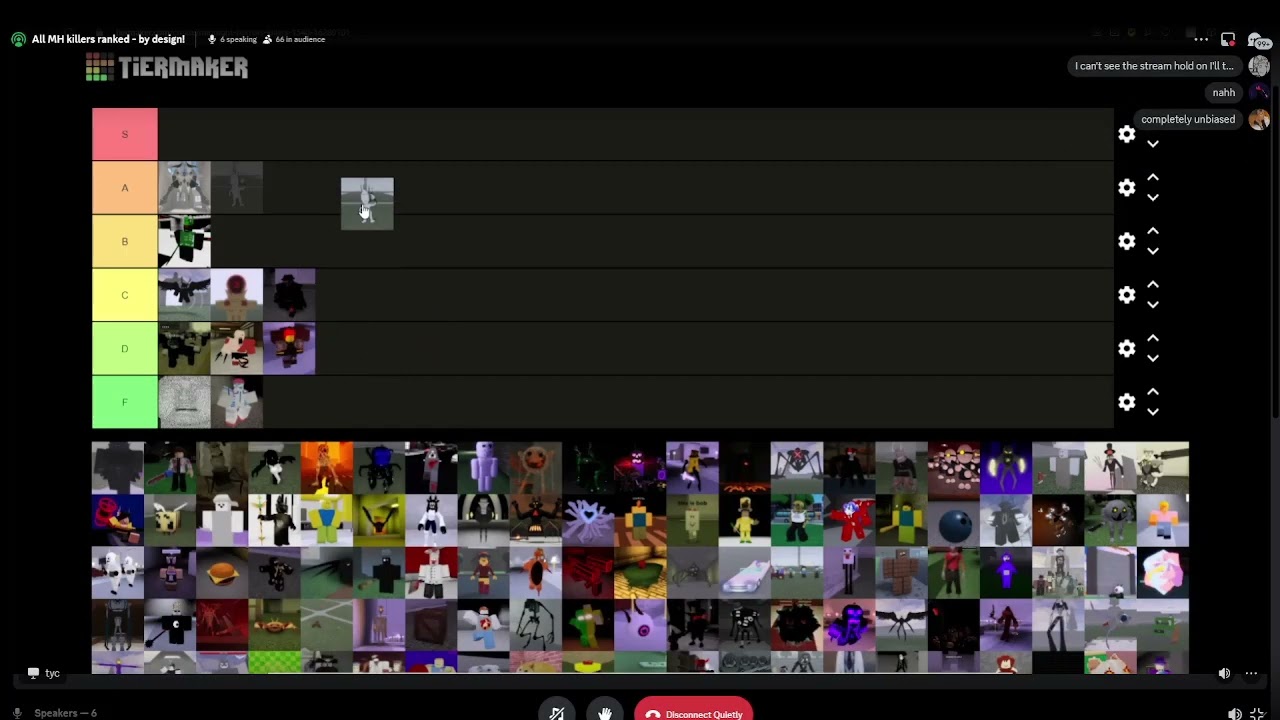The height and width of the screenshot is (720, 1280).
Task: Click the '66 in audience' indicator
Action: point(294,39)
